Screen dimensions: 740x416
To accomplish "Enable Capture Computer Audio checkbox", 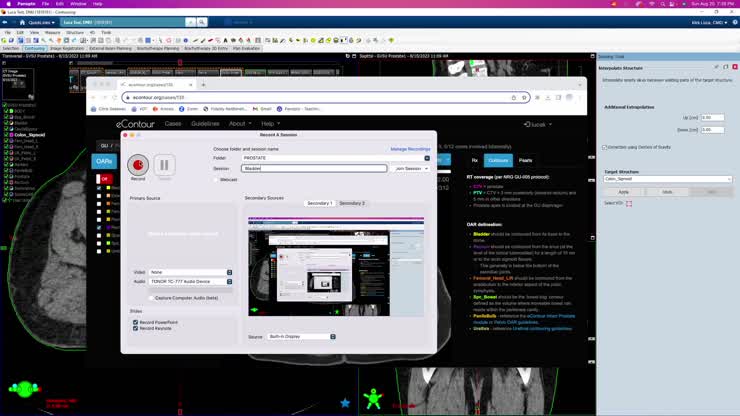I will click(x=151, y=298).
